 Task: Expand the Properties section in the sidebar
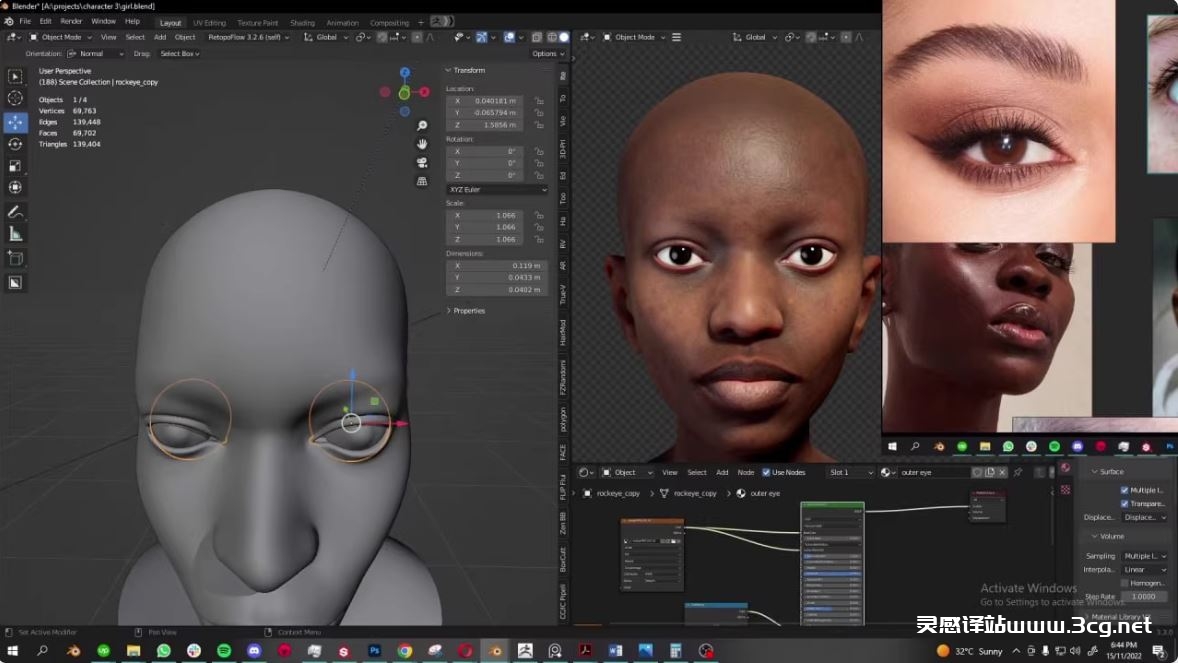coord(466,311)
